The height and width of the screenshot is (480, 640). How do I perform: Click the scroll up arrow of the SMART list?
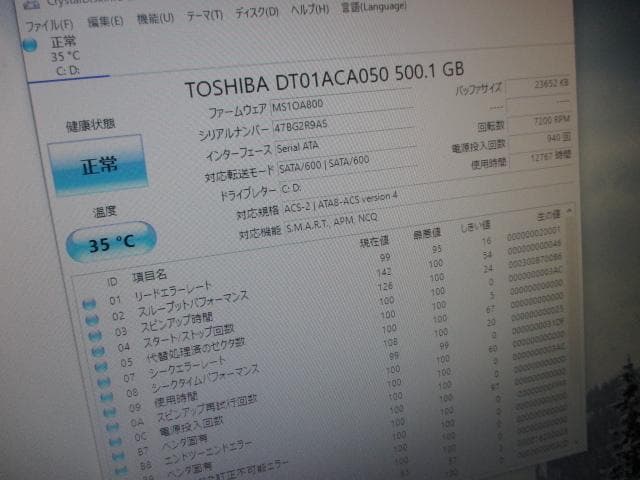[569, 211]
